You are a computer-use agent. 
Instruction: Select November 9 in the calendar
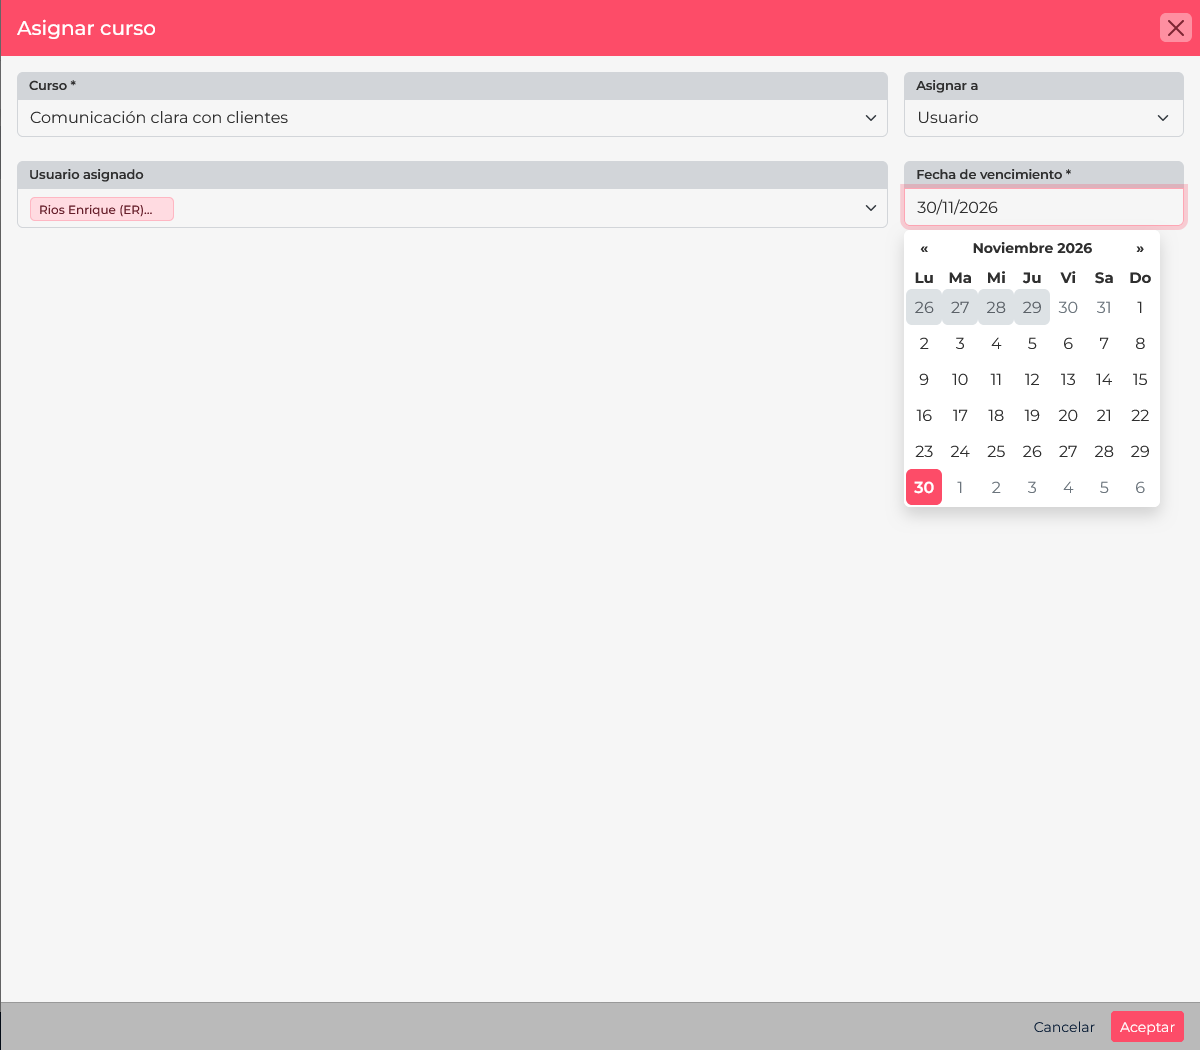(x=924, y=380)
